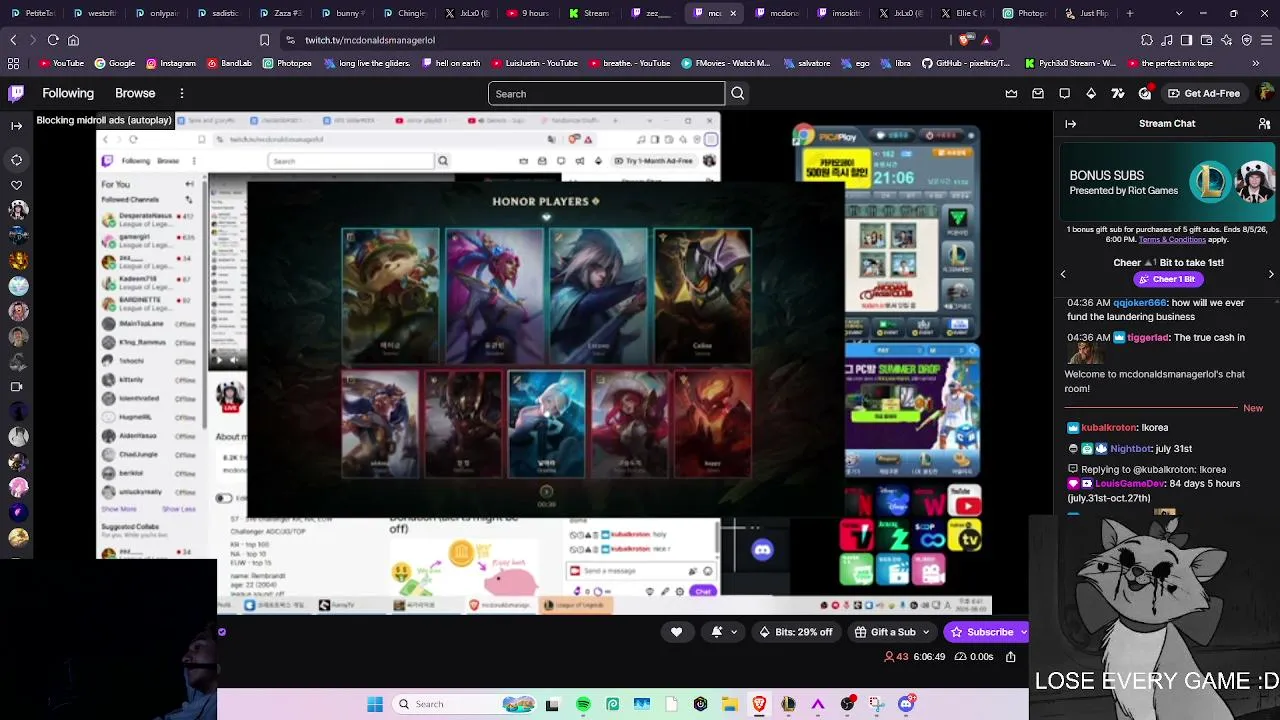Bookmark this page with the bookmark icon
Image resolution: width=1280 pixels, height=720 pixels.
[264, 40]
